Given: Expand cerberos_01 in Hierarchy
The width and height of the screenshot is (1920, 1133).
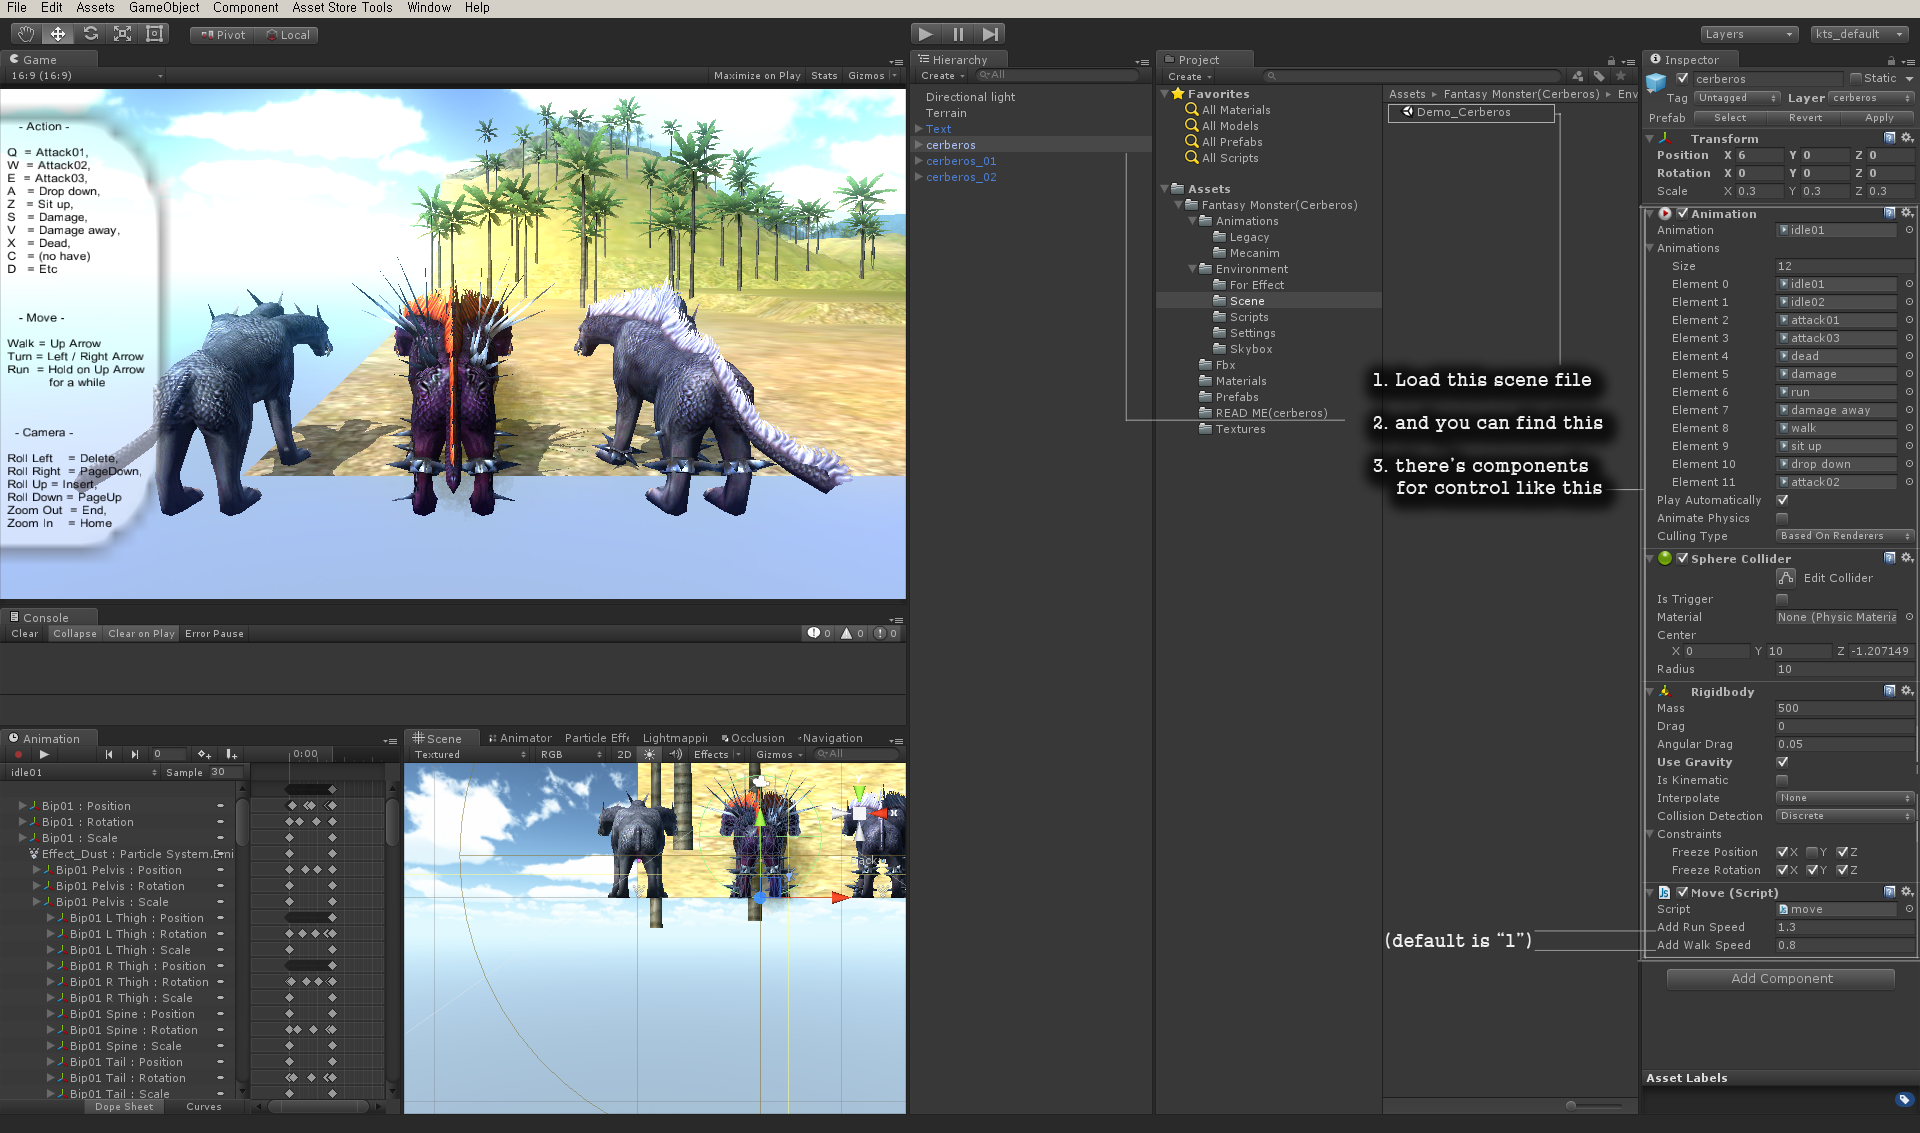Looking at the screenshot, I should pos(918,161).
